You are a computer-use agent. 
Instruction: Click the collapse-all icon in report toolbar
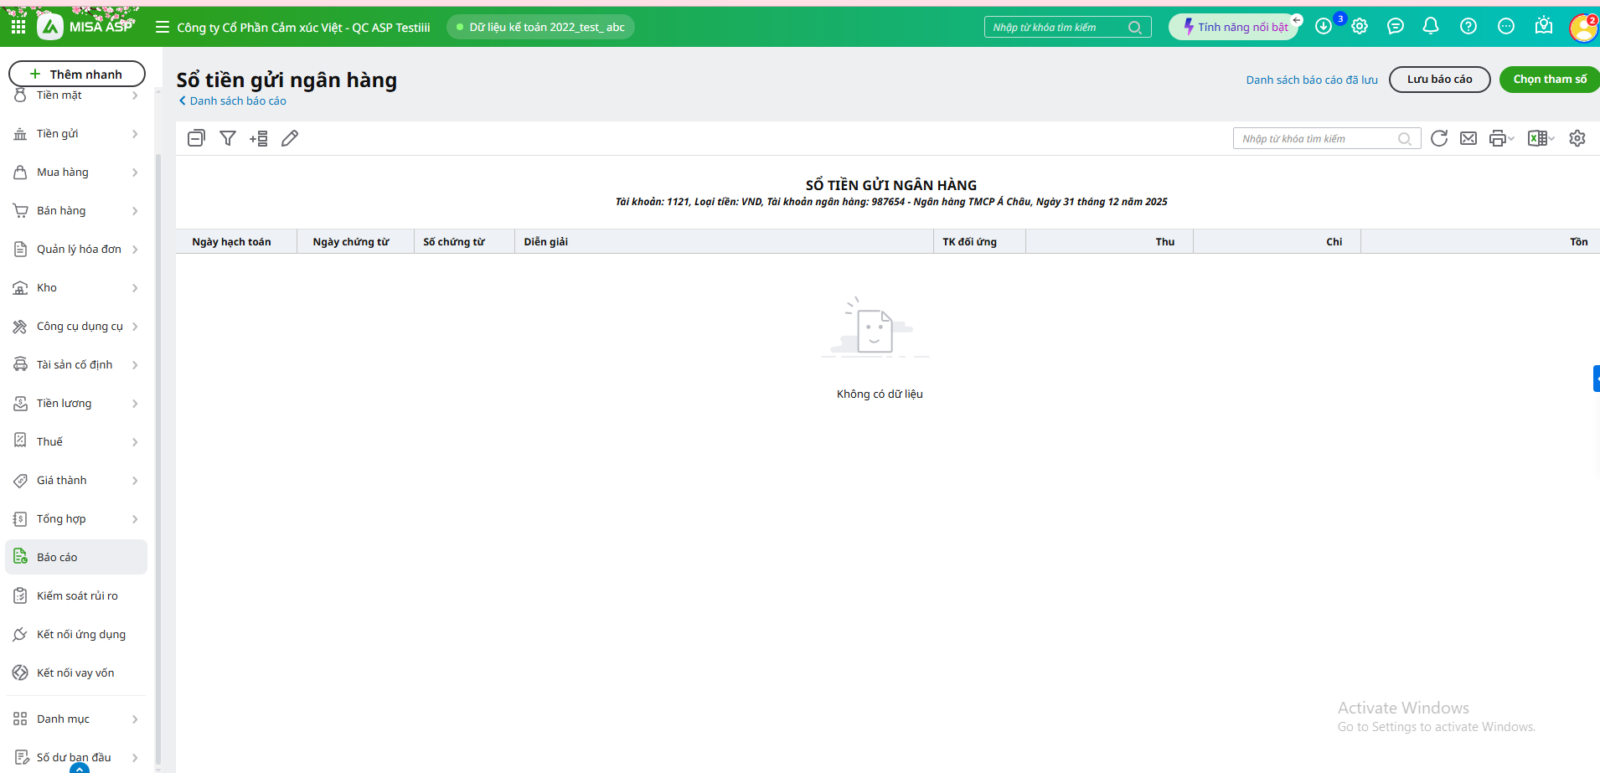196,139
